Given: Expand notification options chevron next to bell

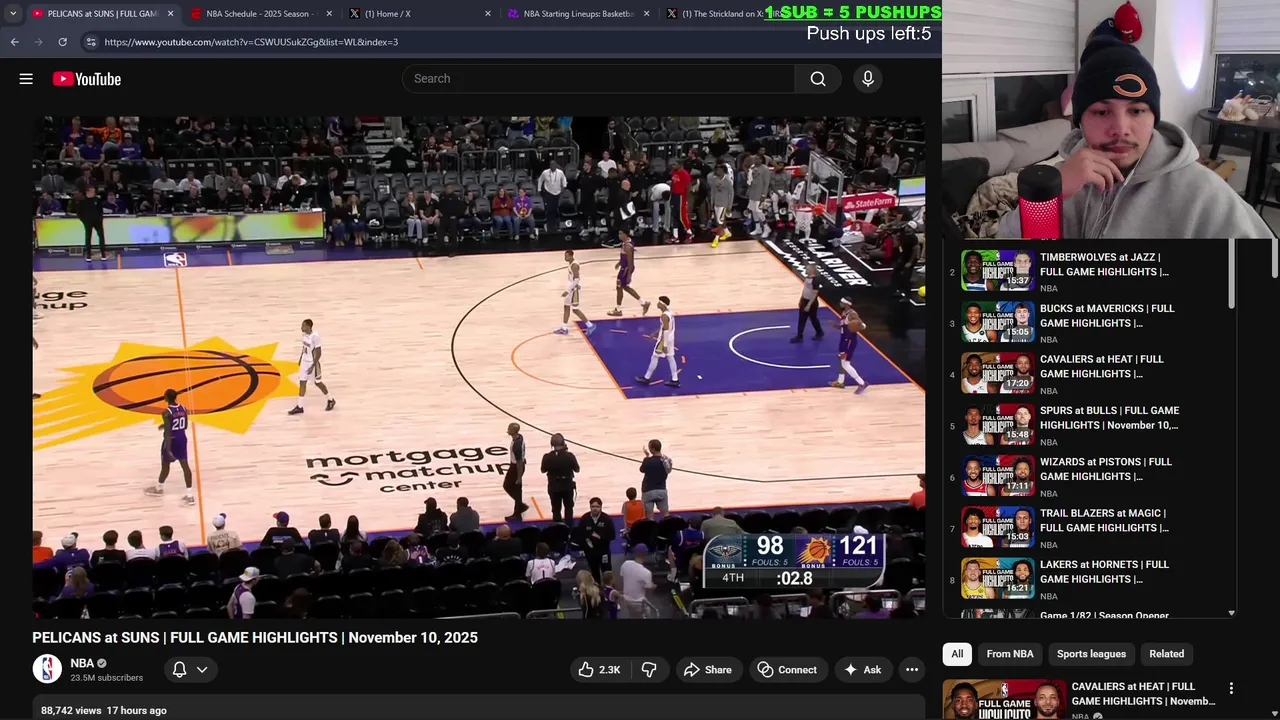Looking at the screenshot, I should coord(202,670).
